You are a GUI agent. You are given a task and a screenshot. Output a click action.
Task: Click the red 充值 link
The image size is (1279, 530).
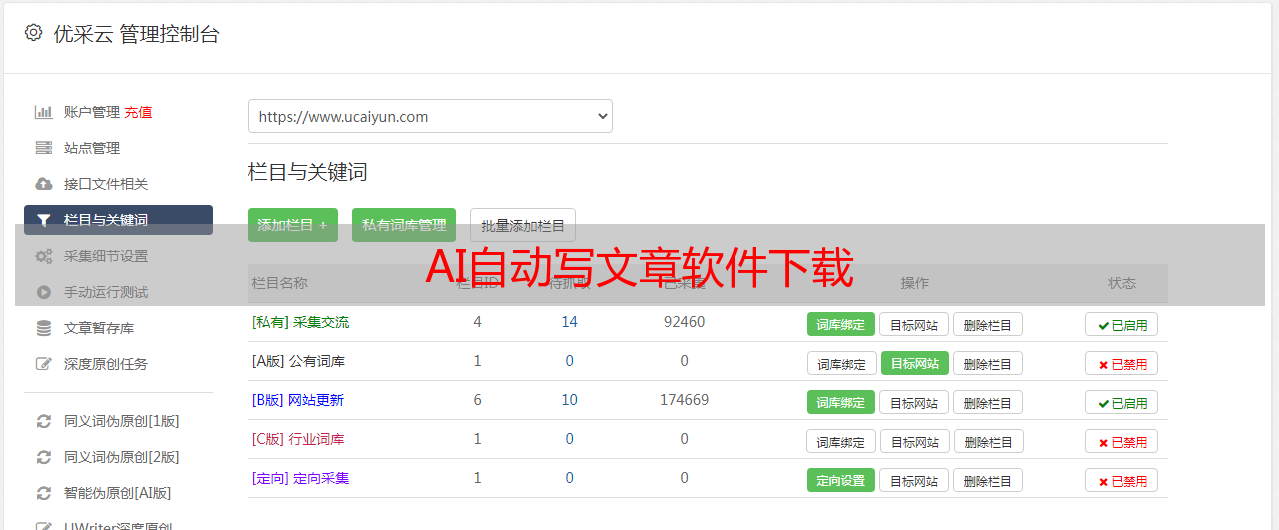pyautogui.click(x=139, y=112)
